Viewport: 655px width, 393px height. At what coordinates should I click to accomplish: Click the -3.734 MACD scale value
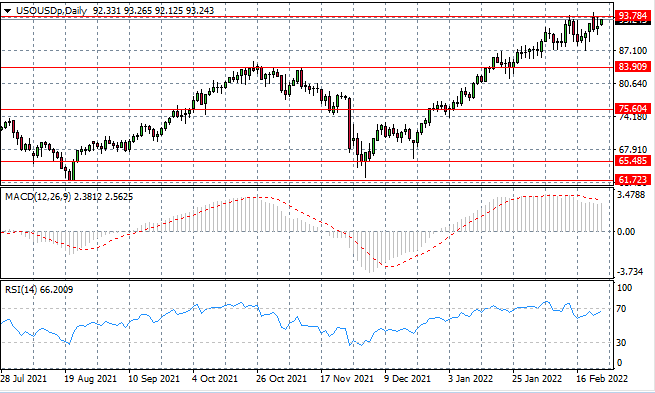630,272
